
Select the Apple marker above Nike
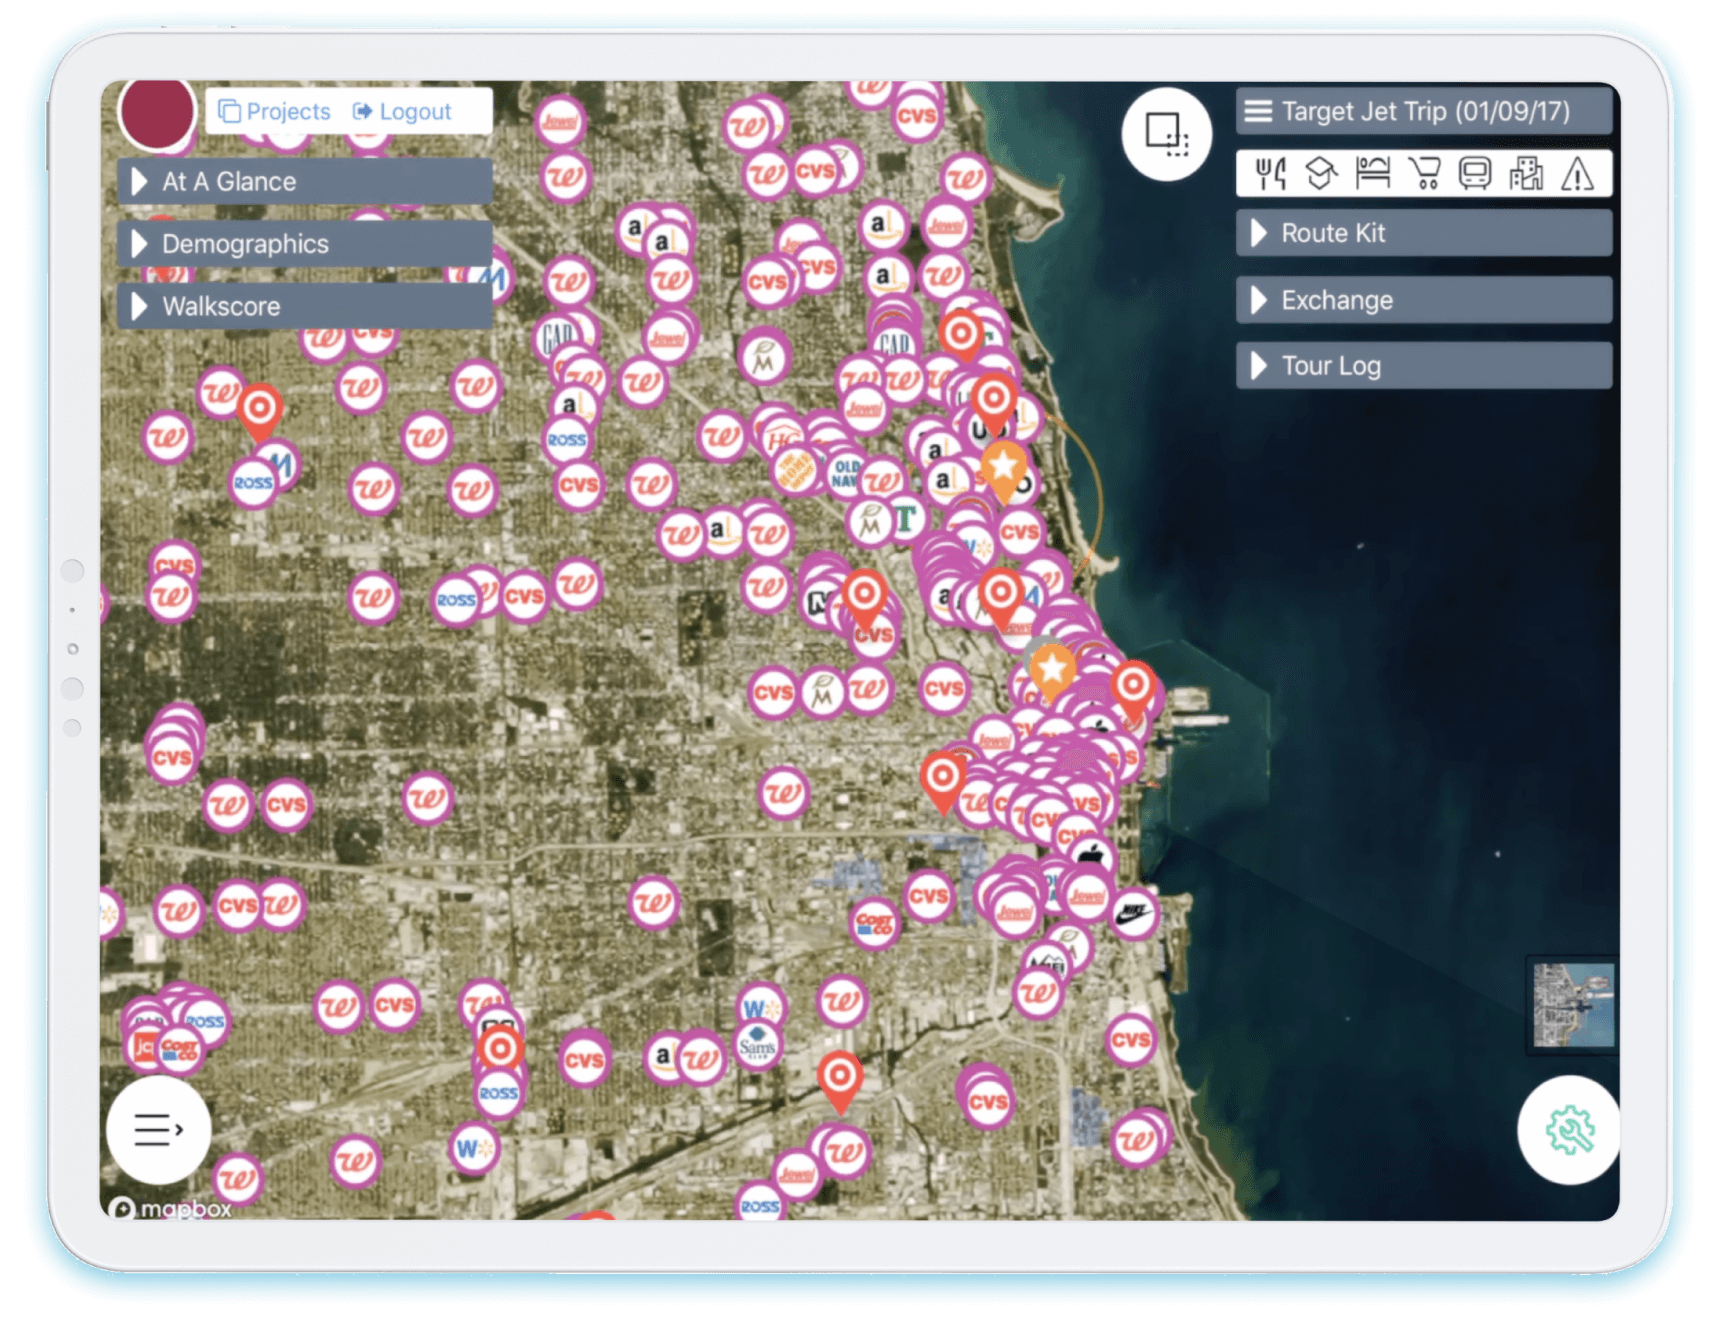click(1093, 856)
